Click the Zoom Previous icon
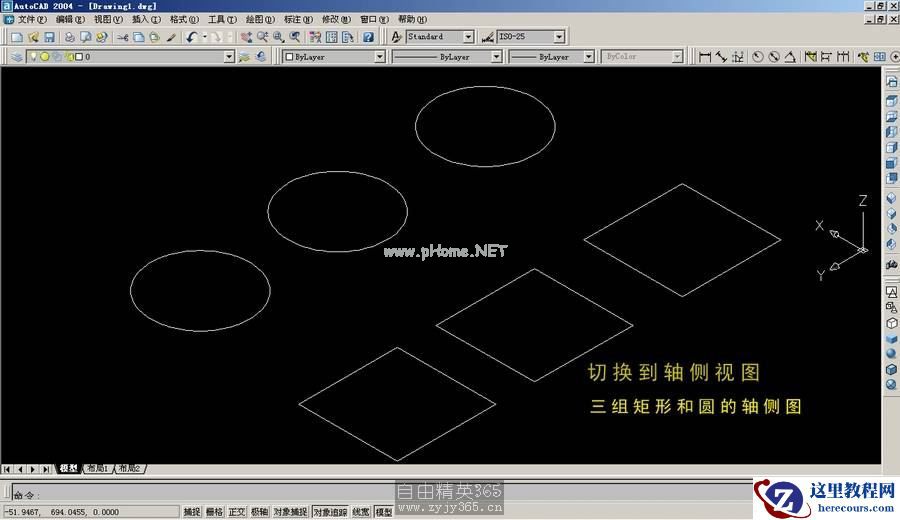Image resolution: width=900 pixels, height=520 pixels. [x=294, y=37]
